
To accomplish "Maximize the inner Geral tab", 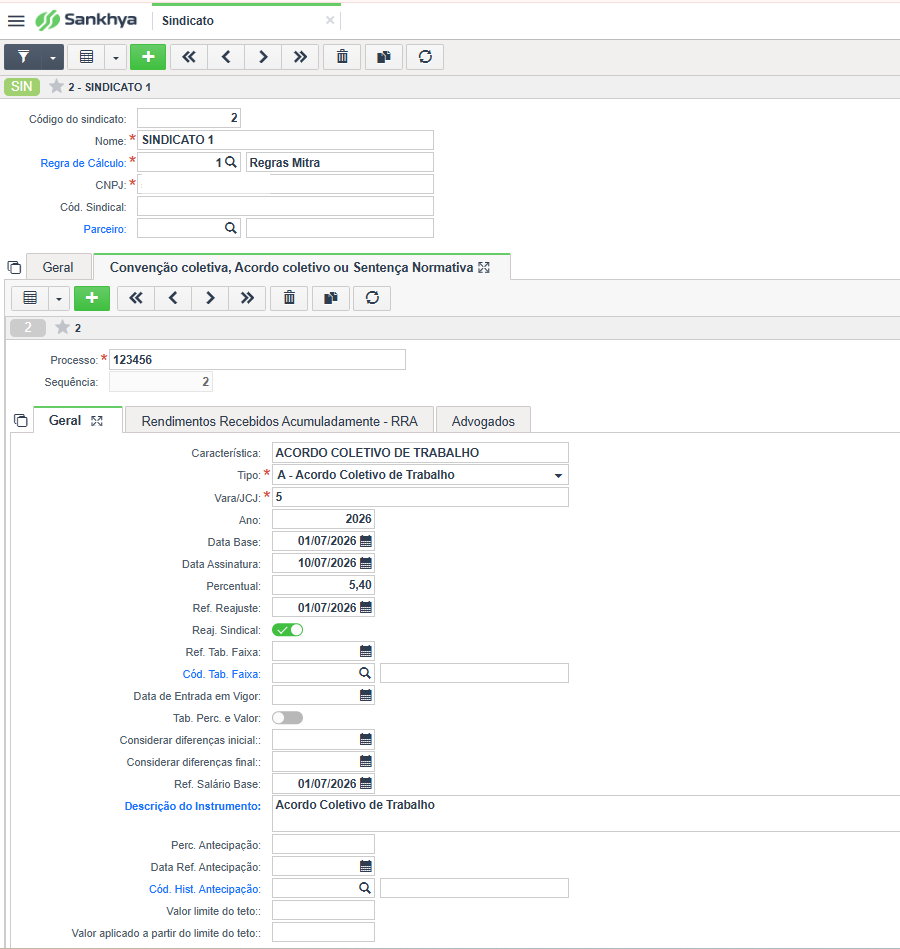I will 97,421.
